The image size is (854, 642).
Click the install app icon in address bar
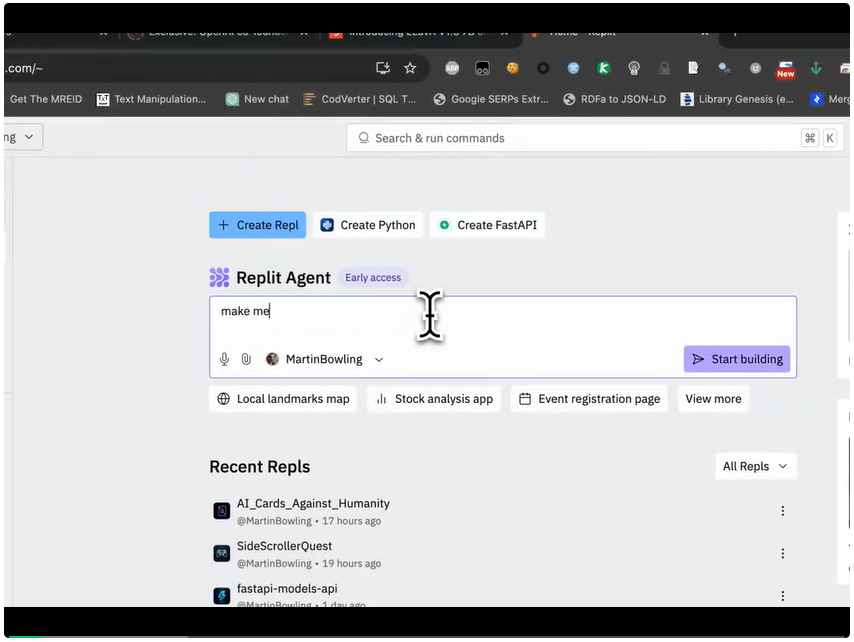(383, 68)
